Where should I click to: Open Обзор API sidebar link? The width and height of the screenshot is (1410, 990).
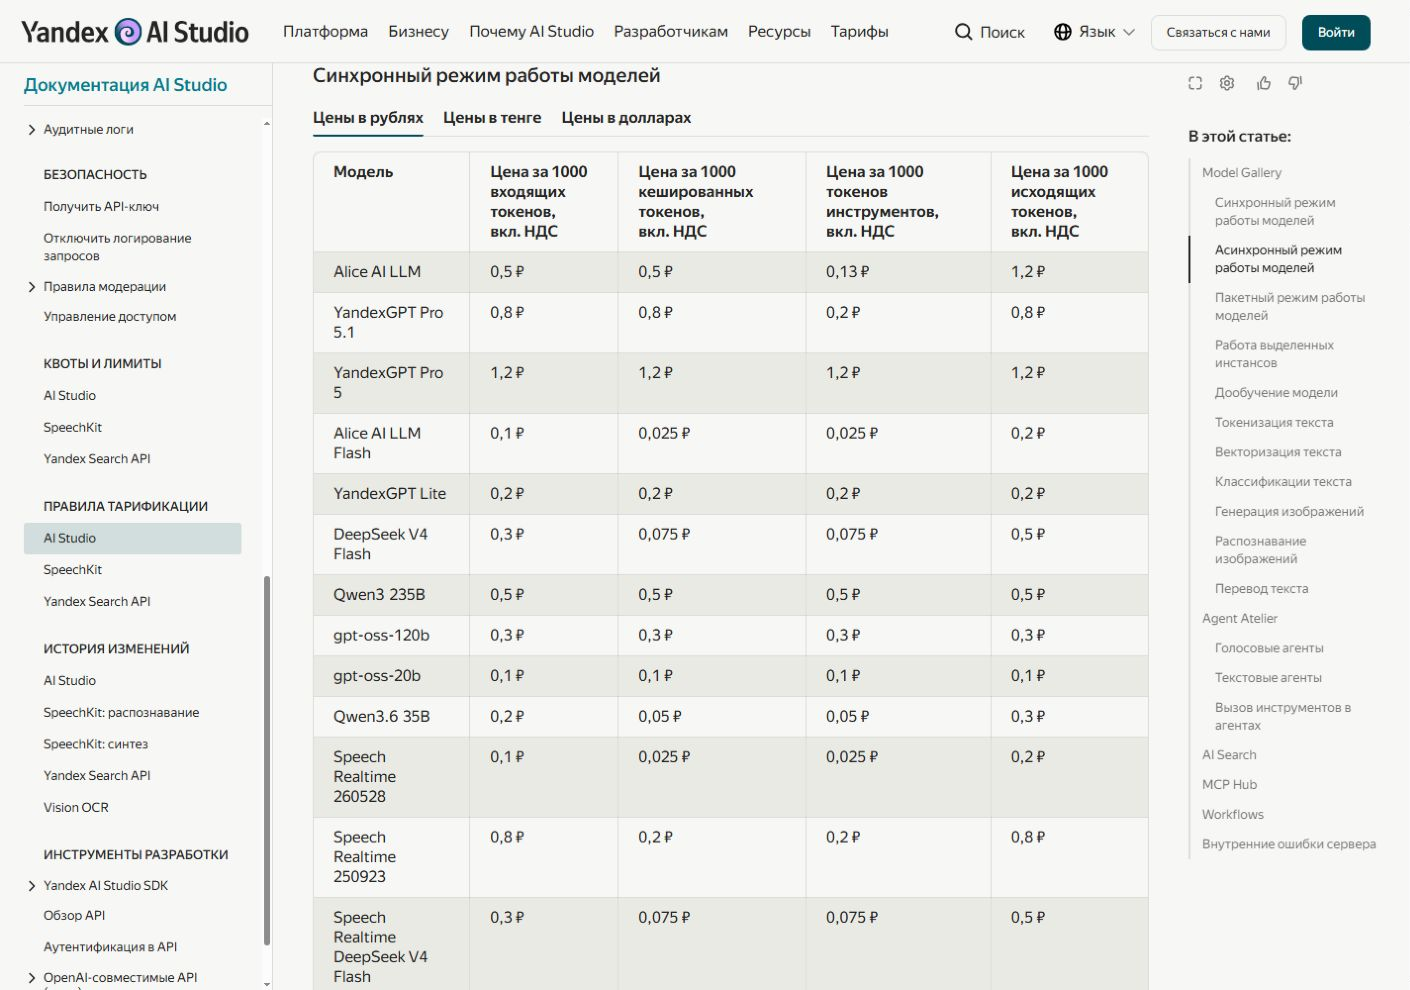74,916
